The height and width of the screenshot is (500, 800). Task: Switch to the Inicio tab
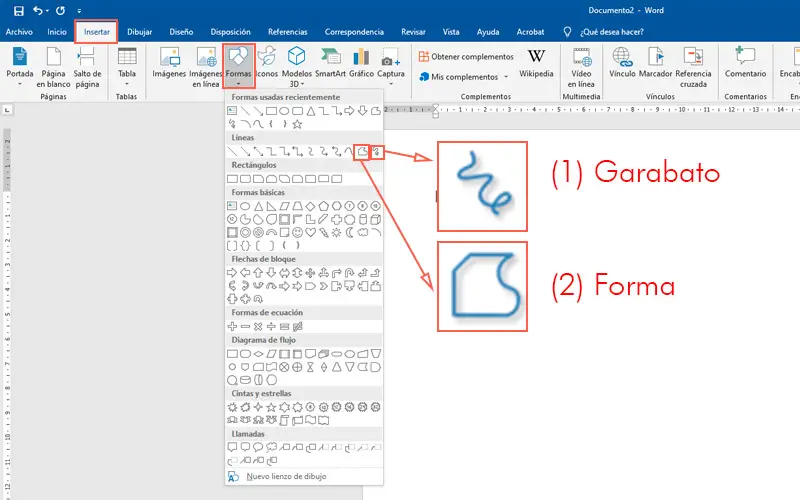(57, 32)
